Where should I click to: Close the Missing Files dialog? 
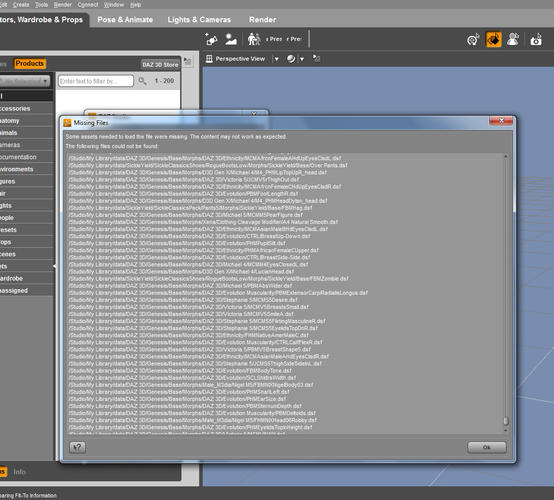[x=501, y=121]
